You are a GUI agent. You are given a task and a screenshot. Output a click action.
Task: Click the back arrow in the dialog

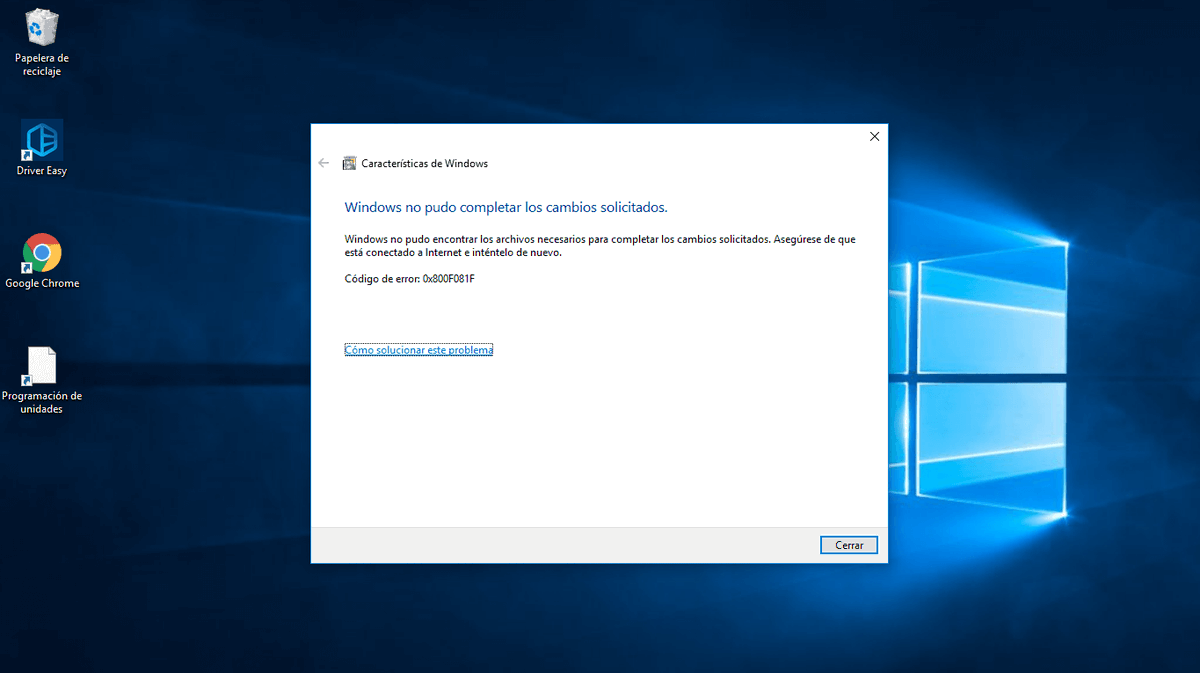pos(324,163)
